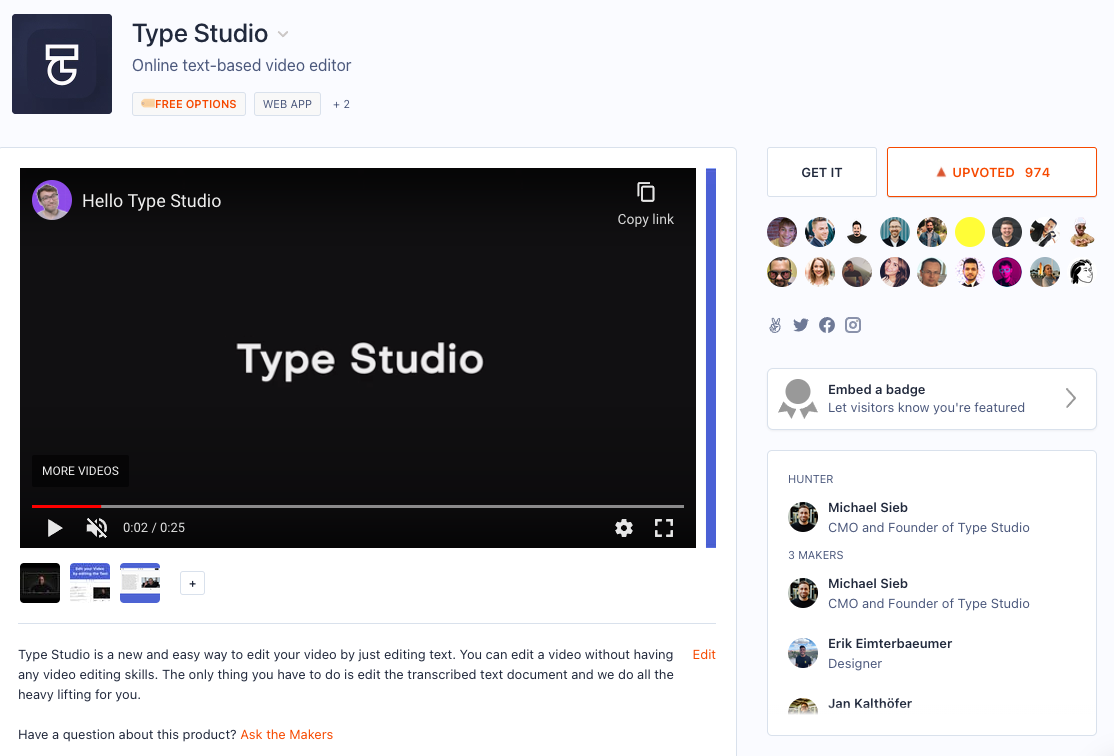Select the WEB APP tag
The width and height of the screenshot is (1114, 756).
tap(287, 104)
